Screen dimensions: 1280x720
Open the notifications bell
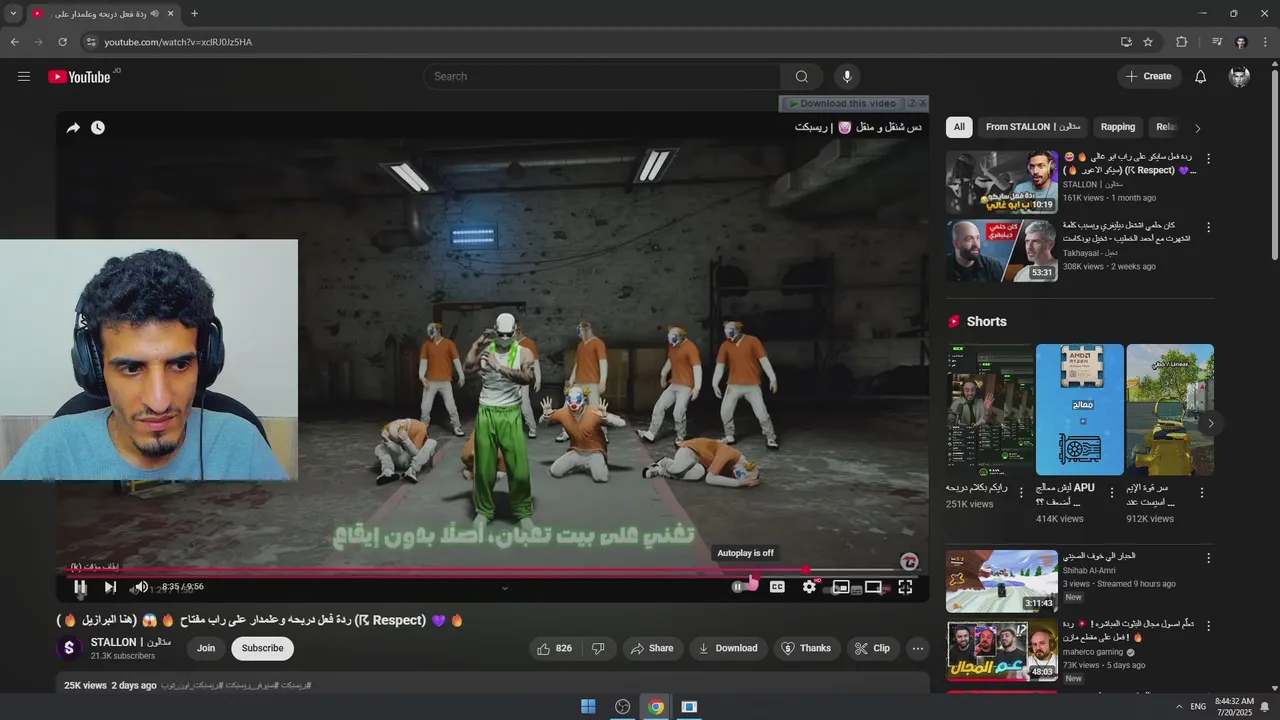pyautogui.click(x=1201, y=77)
